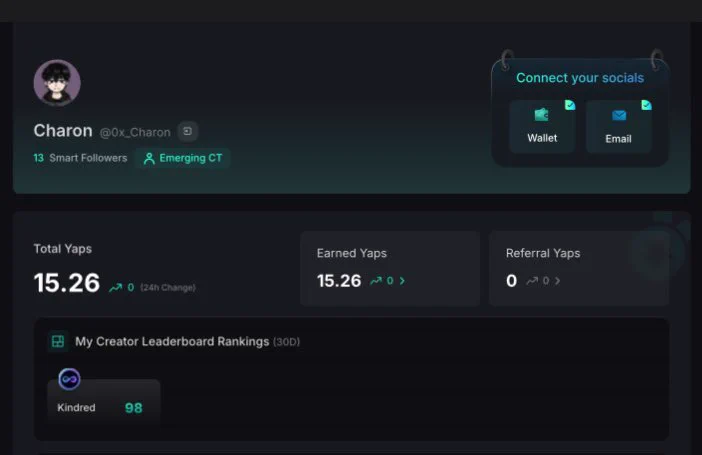
Task: Expand the Earned Yaps chevron arrow
Action: tap(402, 281)
